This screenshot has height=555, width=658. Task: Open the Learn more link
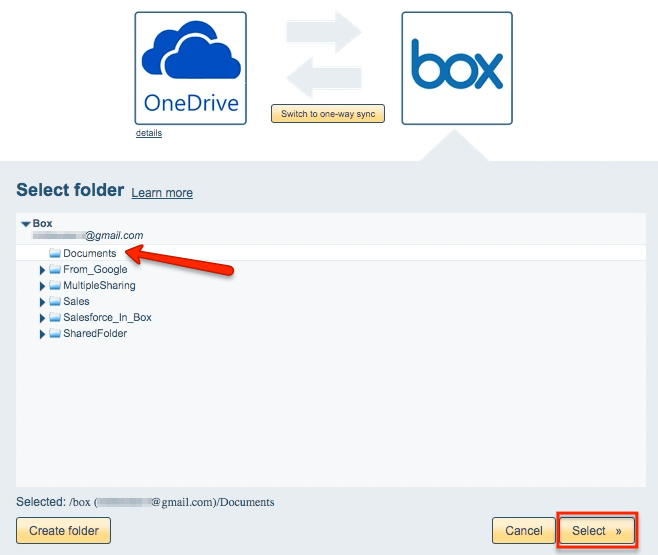coord(162,193)
